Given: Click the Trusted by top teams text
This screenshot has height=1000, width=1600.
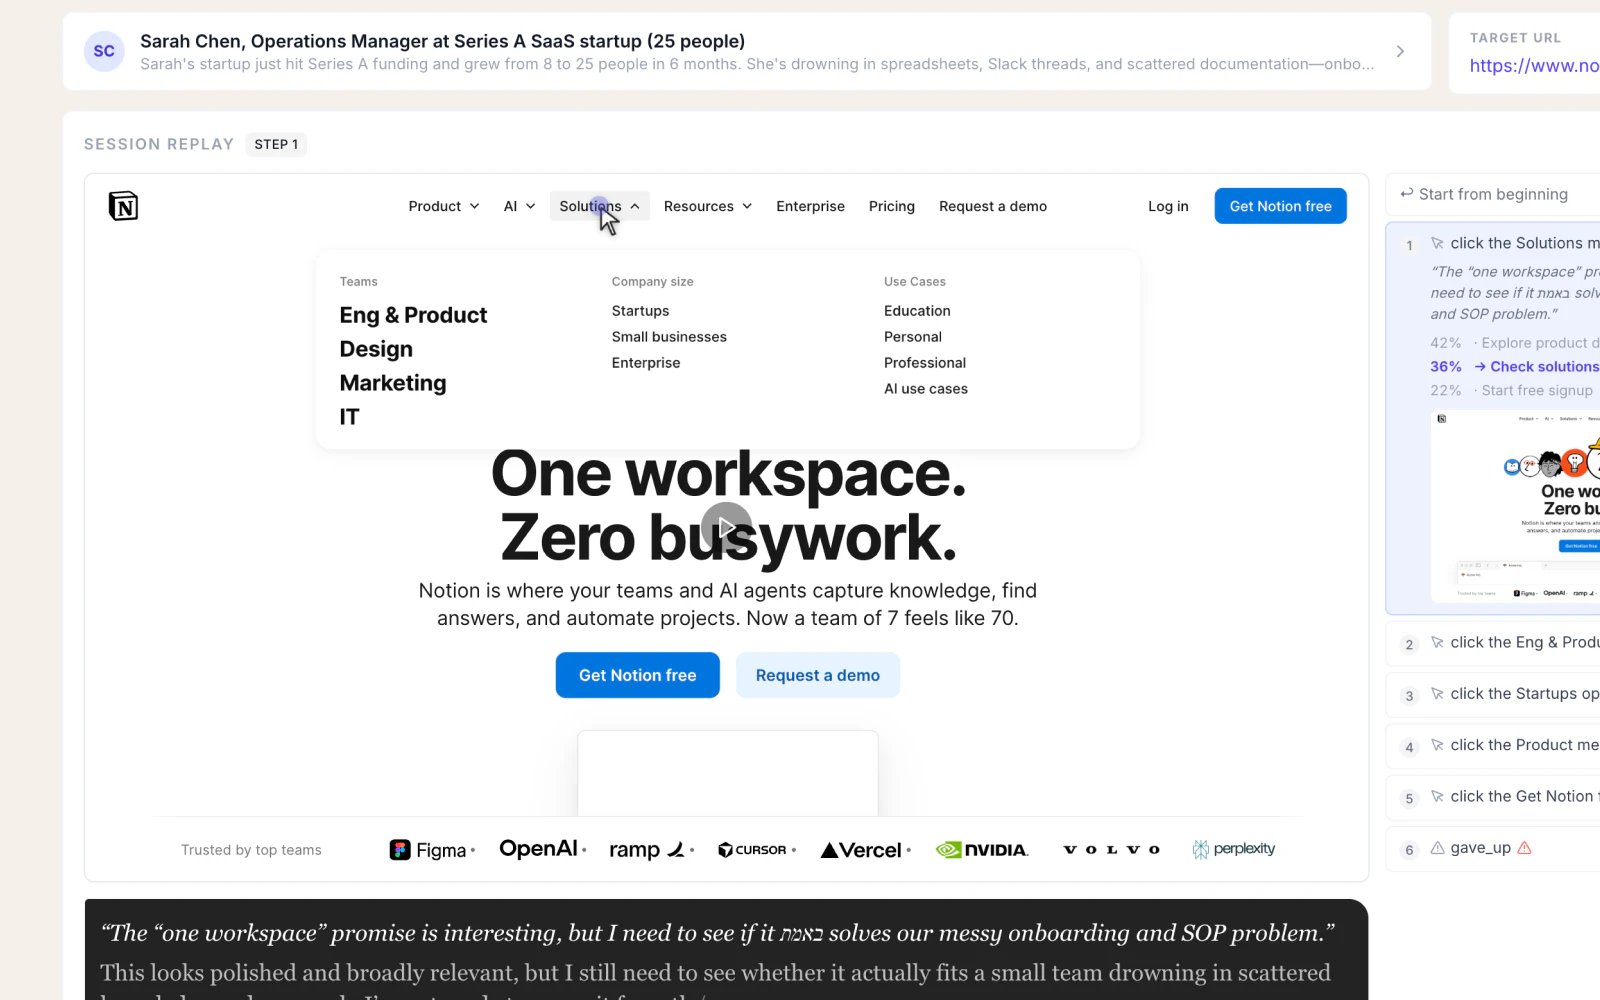Looking at the screenshot, I should [251, 850].
